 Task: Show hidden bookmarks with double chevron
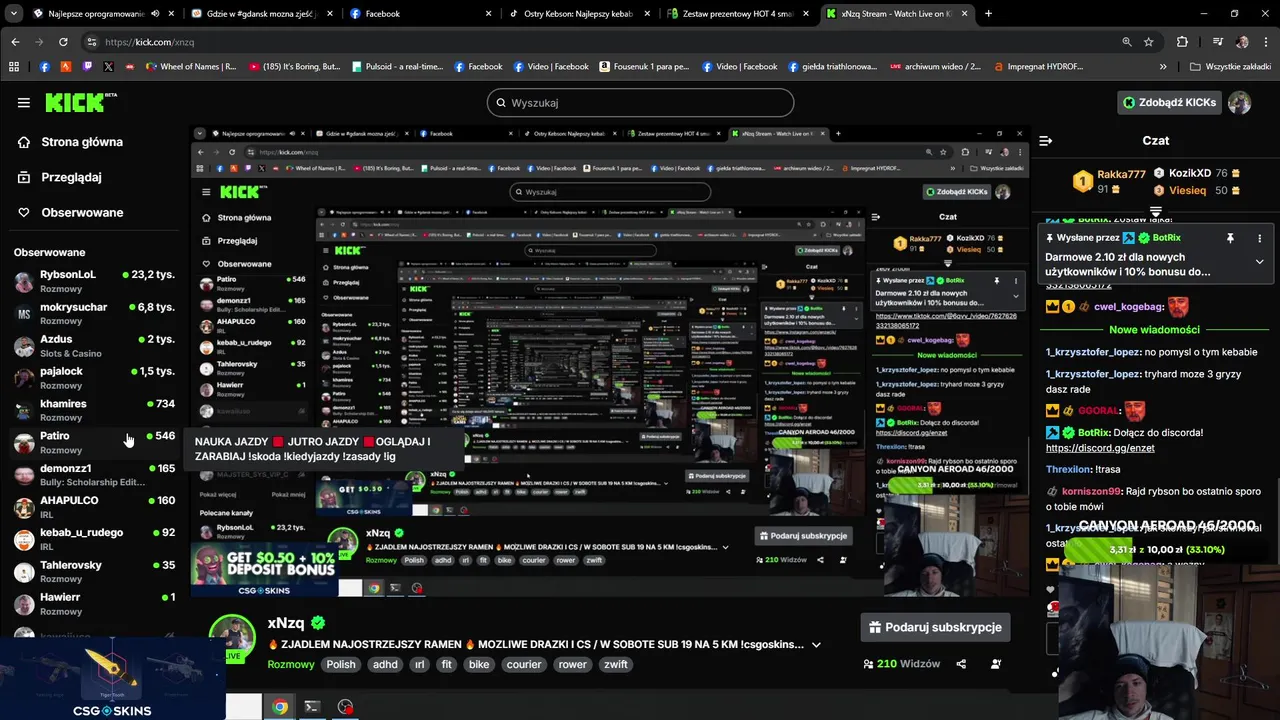pos(1163,67)
